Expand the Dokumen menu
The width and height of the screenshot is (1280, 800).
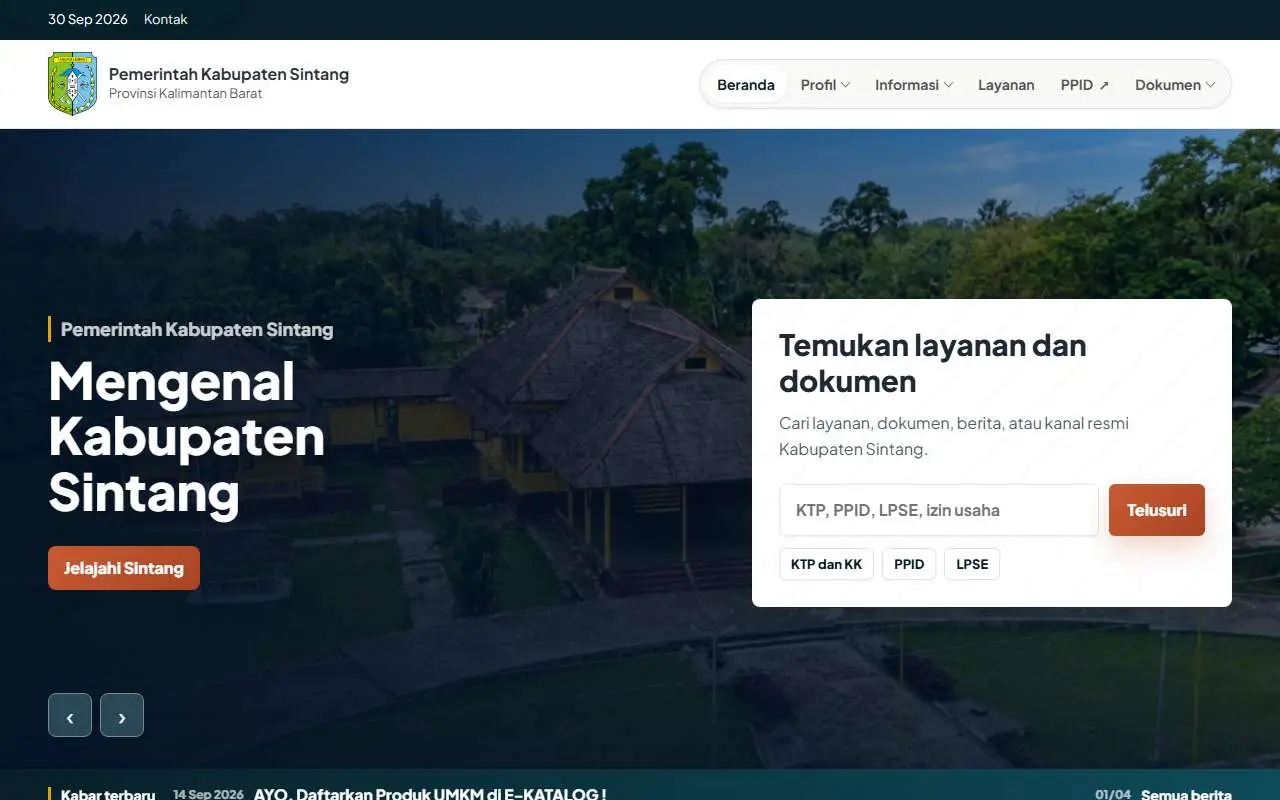tap(1175, 85)
